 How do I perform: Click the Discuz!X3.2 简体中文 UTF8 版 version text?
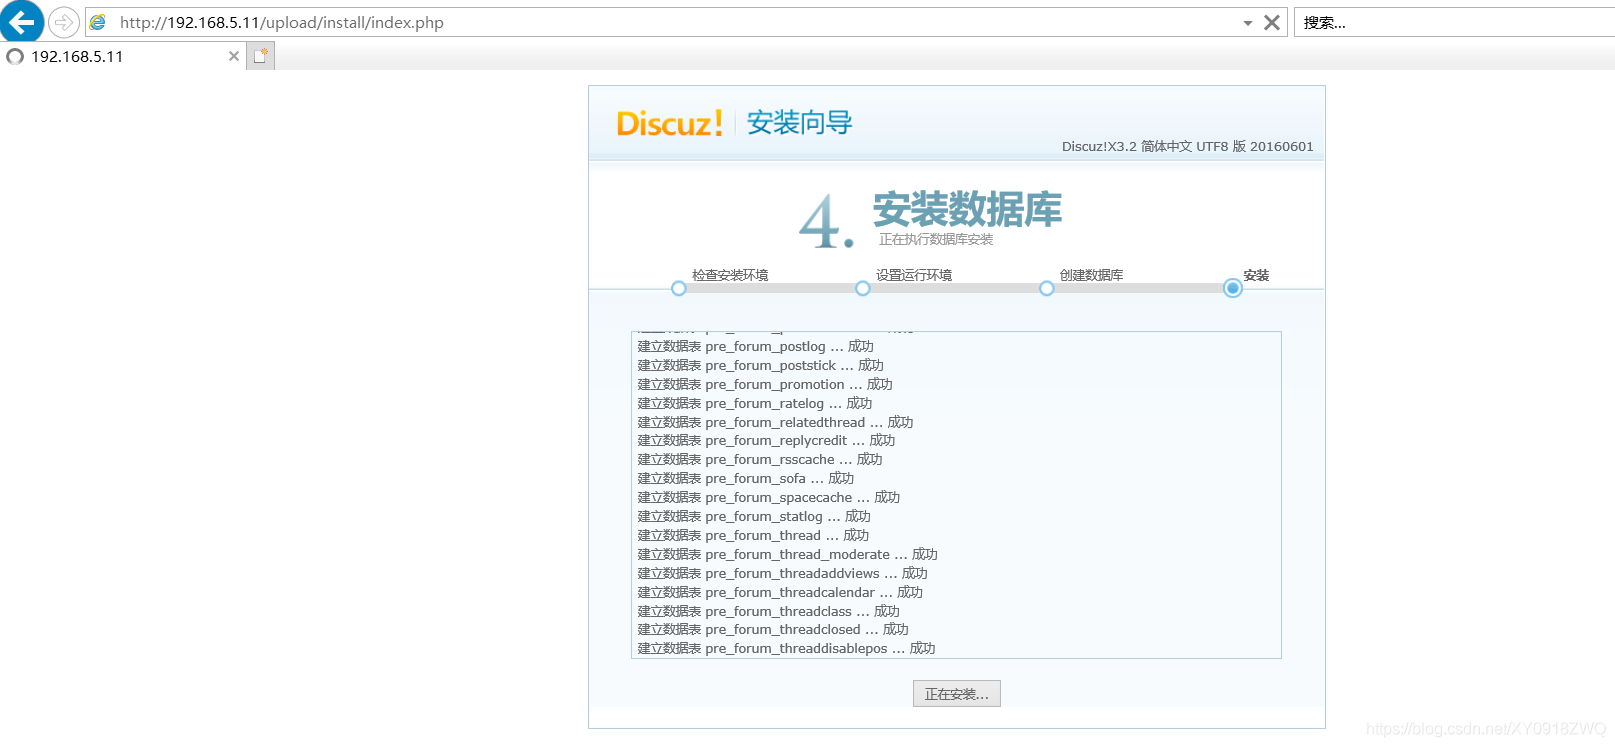[1188, 146]
